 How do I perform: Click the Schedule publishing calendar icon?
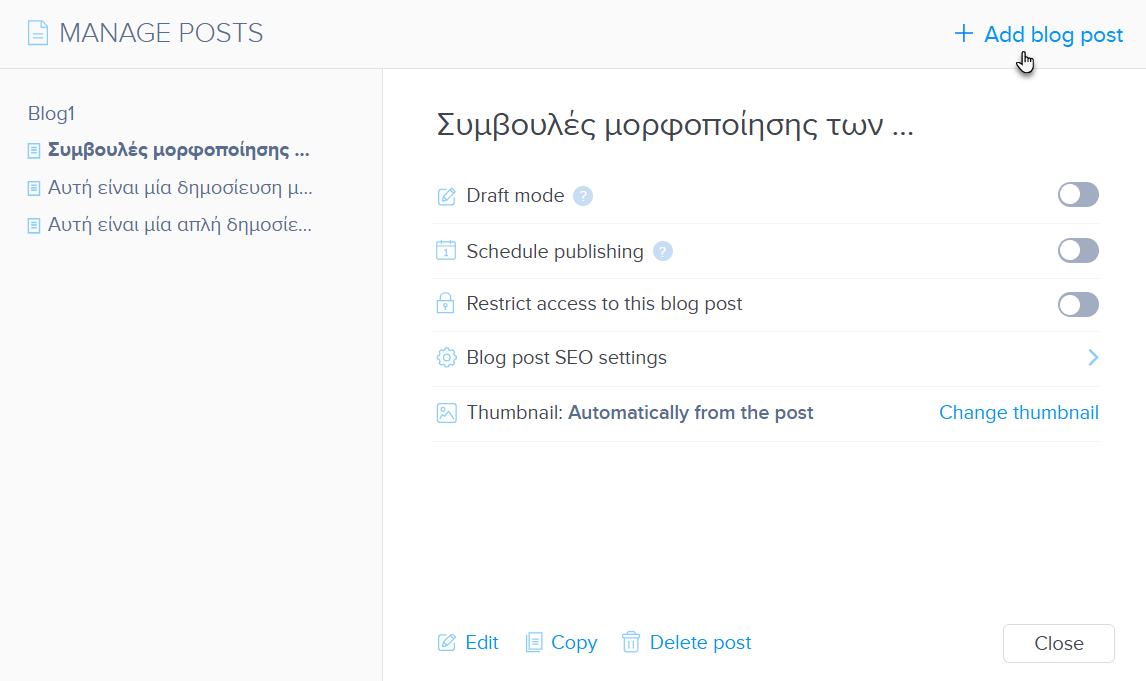(446, 251)
